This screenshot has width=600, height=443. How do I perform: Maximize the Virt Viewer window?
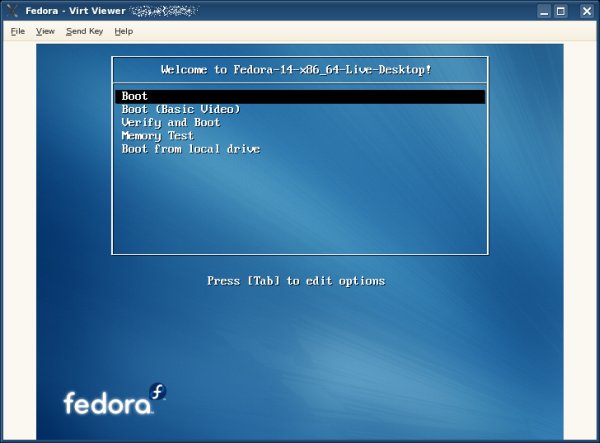[561, 11]
